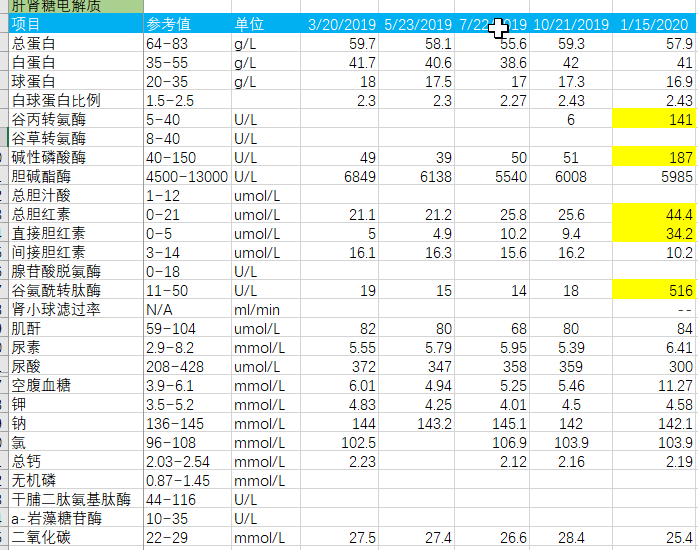Select reference range 4500-13000

tap(187, 177)
